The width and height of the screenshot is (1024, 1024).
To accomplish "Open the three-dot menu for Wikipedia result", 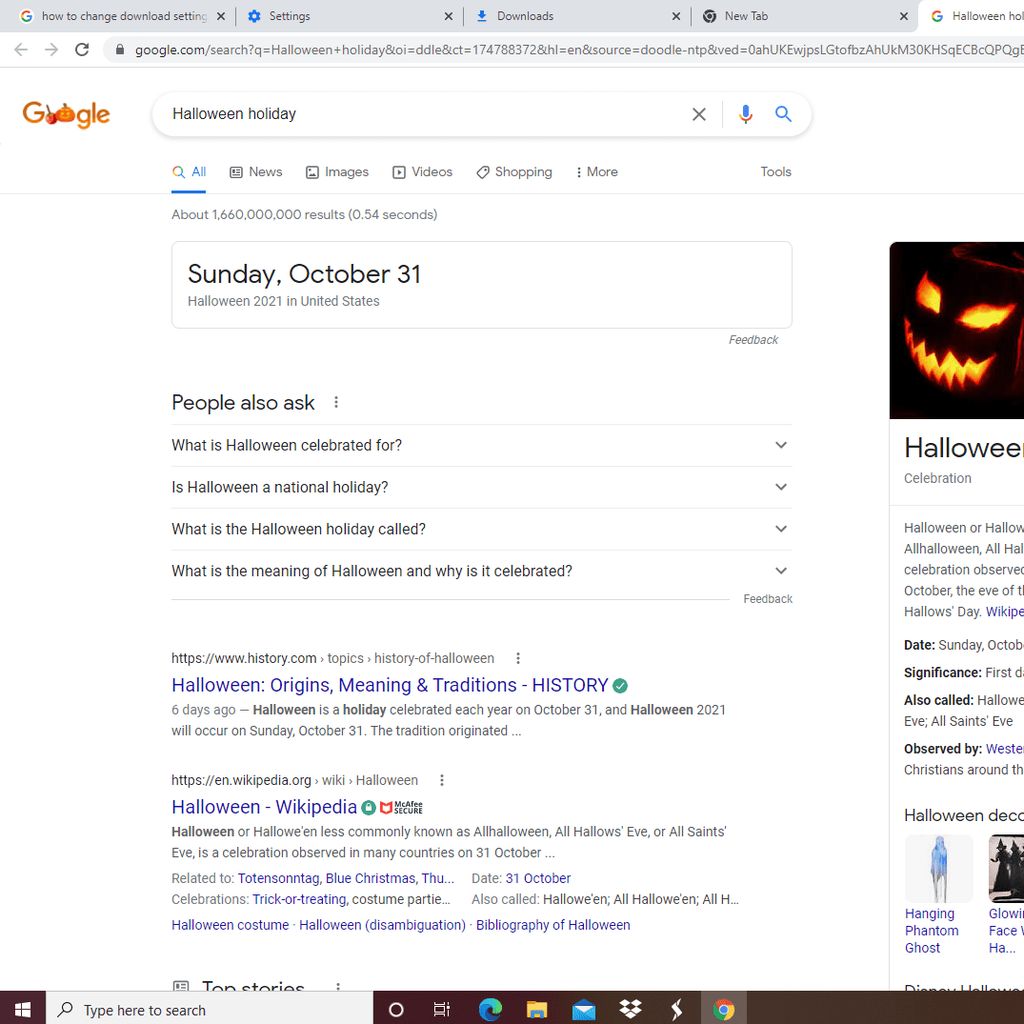I will (441, 780).
